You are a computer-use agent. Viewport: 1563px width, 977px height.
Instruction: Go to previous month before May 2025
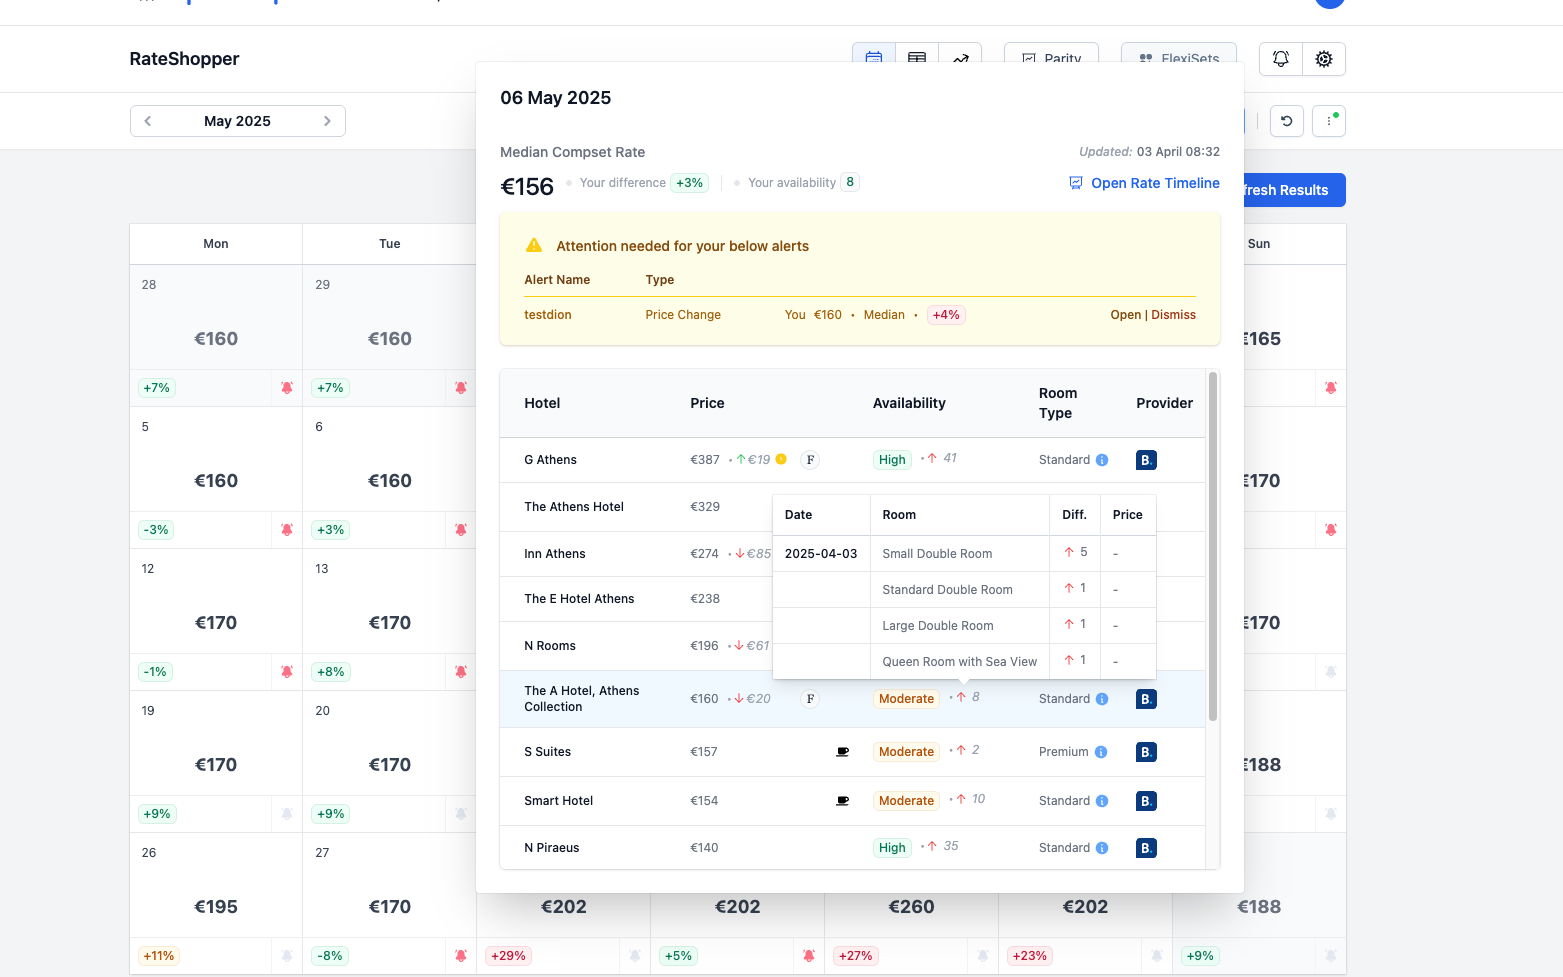tap(148, 121)
